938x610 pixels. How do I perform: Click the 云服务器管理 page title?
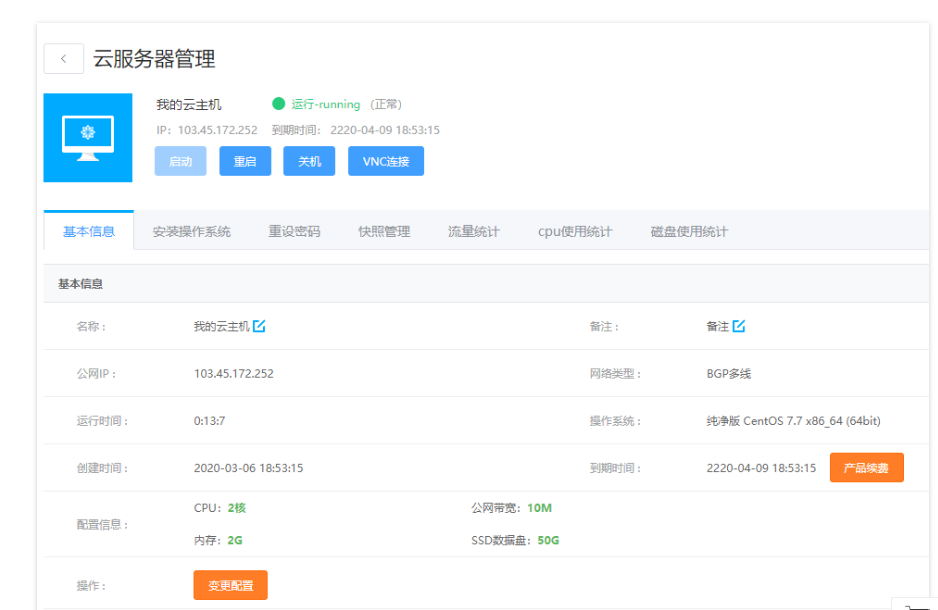click(x=154, y=59)
